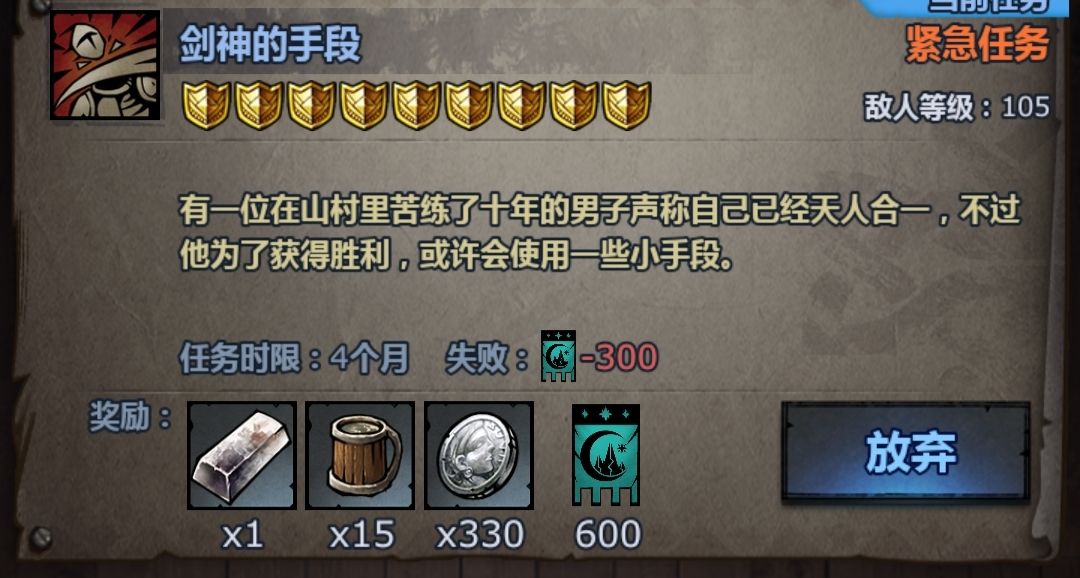Click the enemy level 105 text
Screen dimensions: 1080x578
957,107
